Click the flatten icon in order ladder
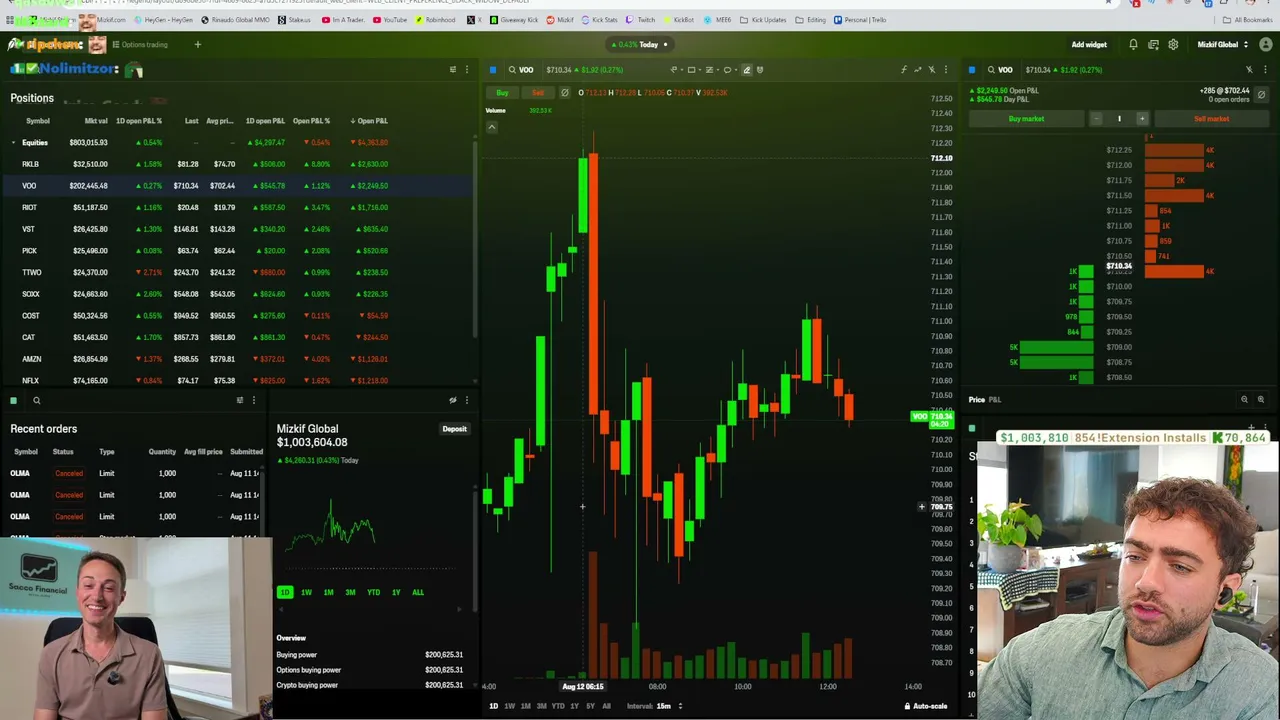This screenshot has width=1280, height=720. pos(1261,95)
